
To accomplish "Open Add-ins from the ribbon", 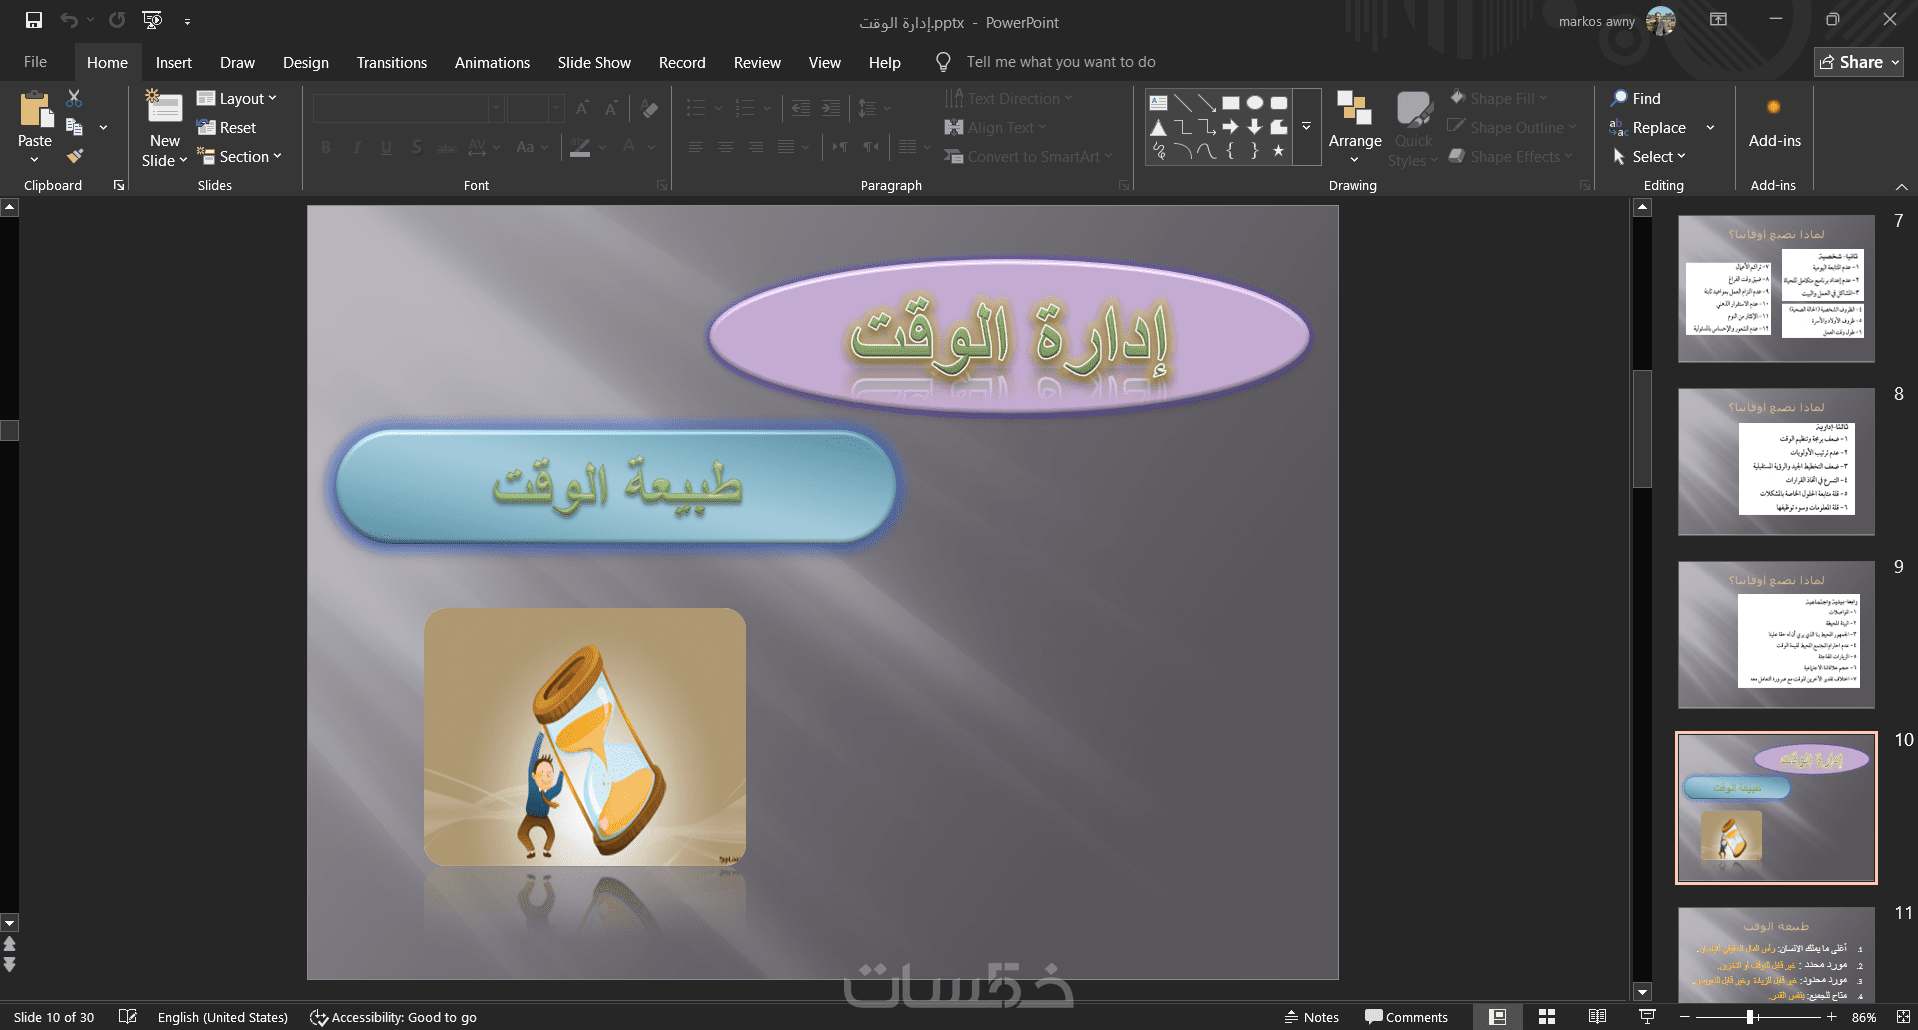I will [x=1774, y=125].
